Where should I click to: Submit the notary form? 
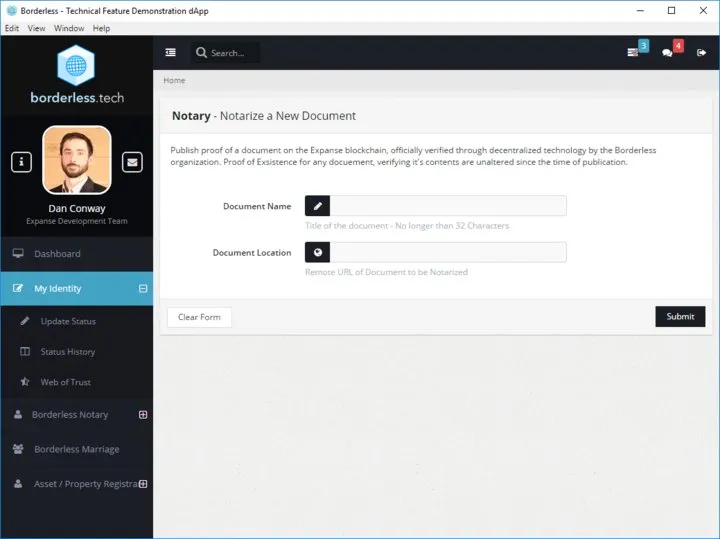(x=680, y=316)
